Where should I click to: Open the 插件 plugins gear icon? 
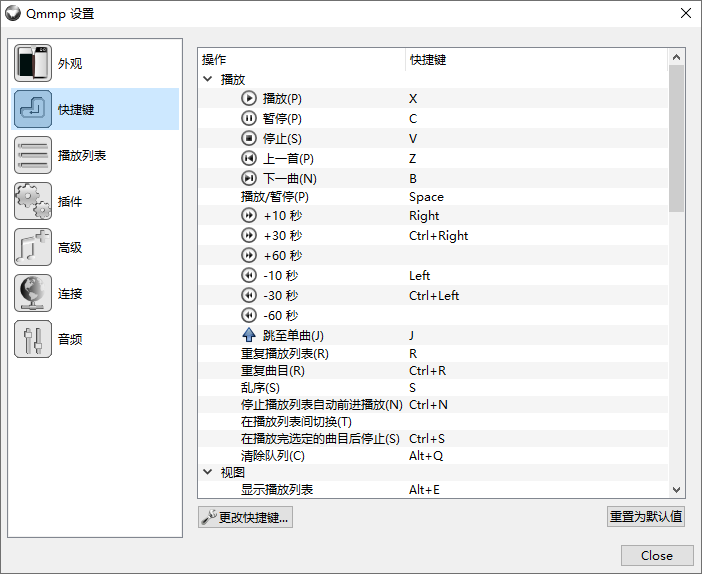click(x=33, y=201)
